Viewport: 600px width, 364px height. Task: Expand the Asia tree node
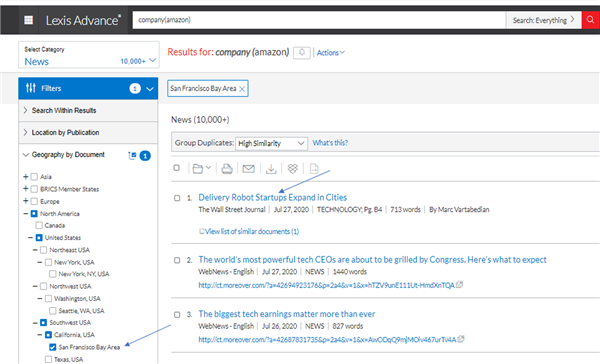tap(26, 176)
